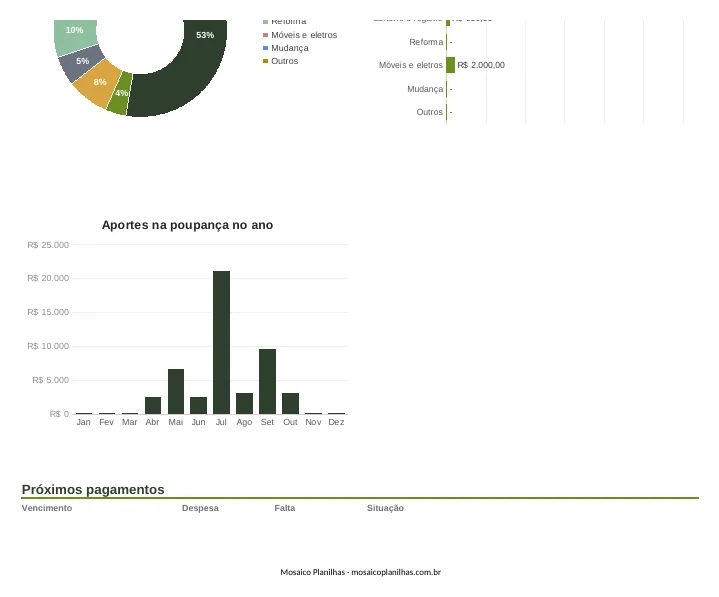This screenshot has height=597, width=719.
Task: Click the 'R$ 25.000' axis value
Action: [x=48, y=245]
